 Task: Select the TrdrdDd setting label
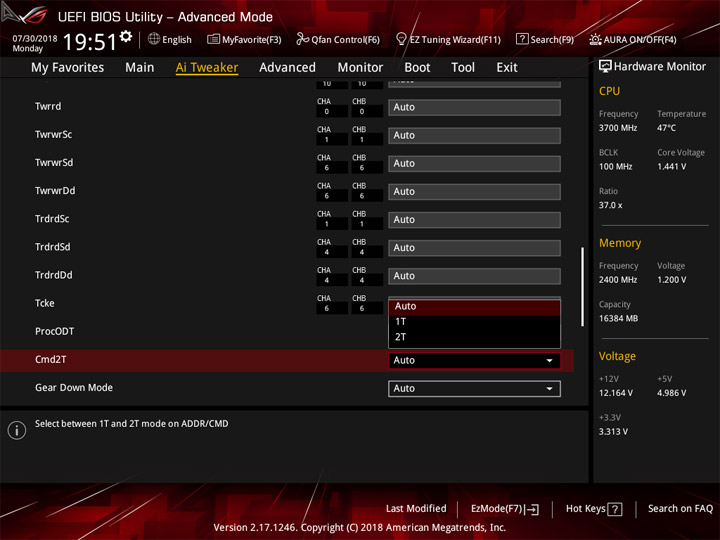tap(53, 275)
